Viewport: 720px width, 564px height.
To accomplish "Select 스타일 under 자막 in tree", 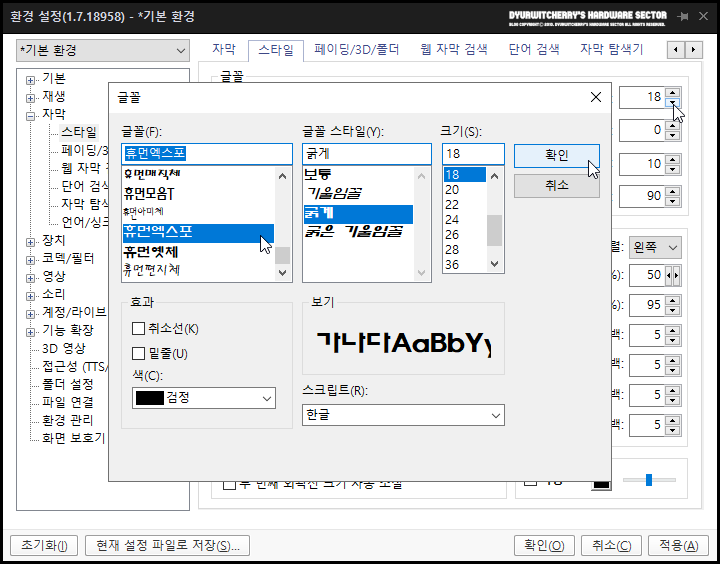I will (x=79, y=132).
